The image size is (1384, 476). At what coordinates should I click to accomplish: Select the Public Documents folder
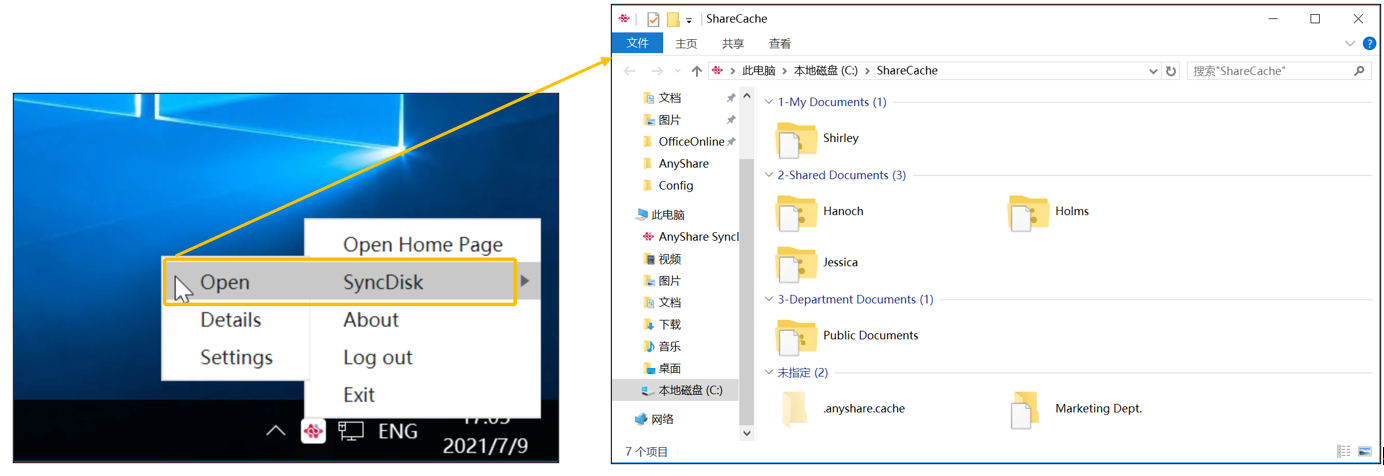(849, 336)
